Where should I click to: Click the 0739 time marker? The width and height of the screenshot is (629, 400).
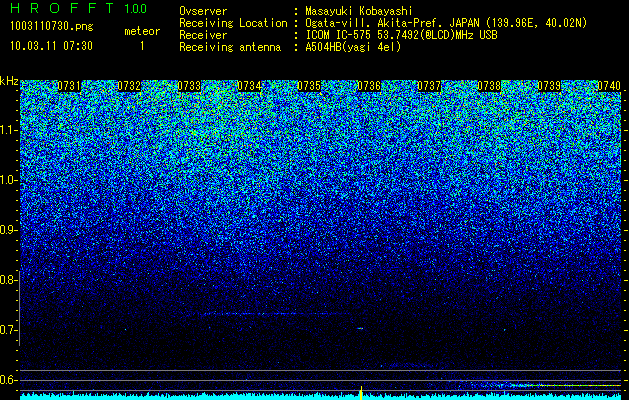[x=549, y=86]
